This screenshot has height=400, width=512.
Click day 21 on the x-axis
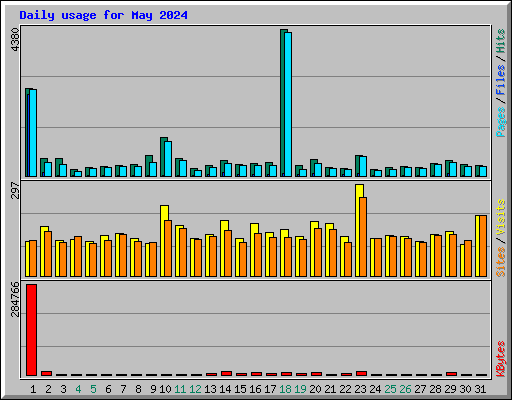click(330, 389)
